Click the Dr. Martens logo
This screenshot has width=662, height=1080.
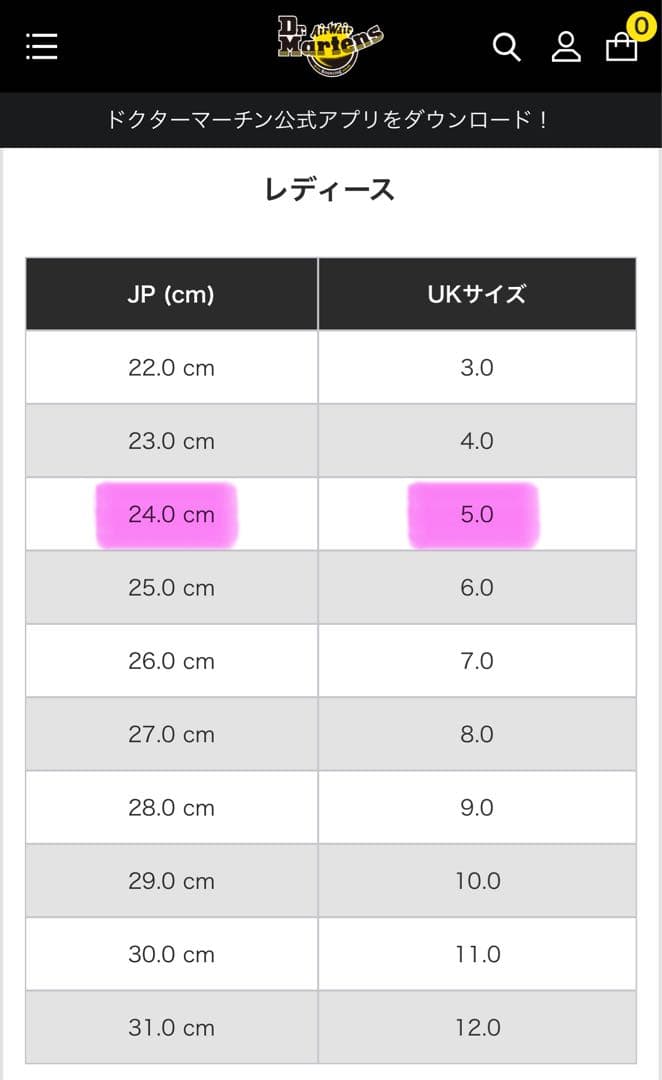330,44
